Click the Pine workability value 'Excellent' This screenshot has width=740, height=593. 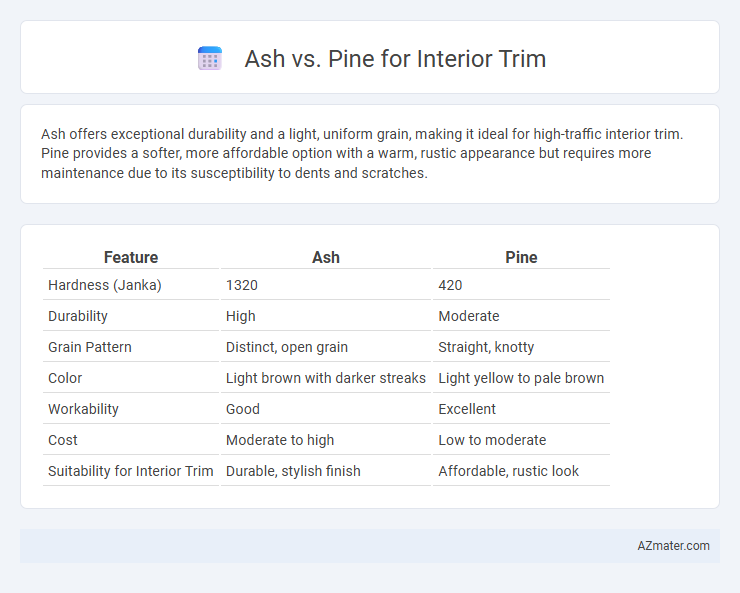[x=467, y=409]
